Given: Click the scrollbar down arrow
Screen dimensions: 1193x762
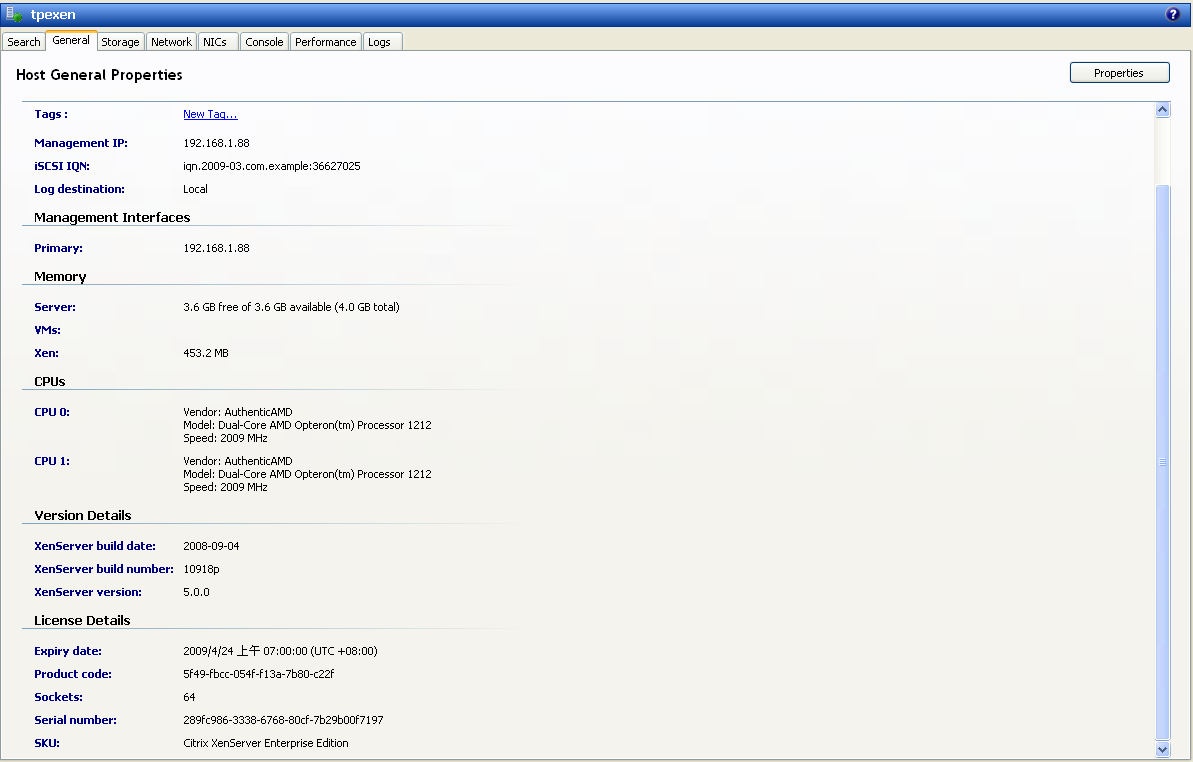Looking at the screenshot, I should pos(1162,749).
